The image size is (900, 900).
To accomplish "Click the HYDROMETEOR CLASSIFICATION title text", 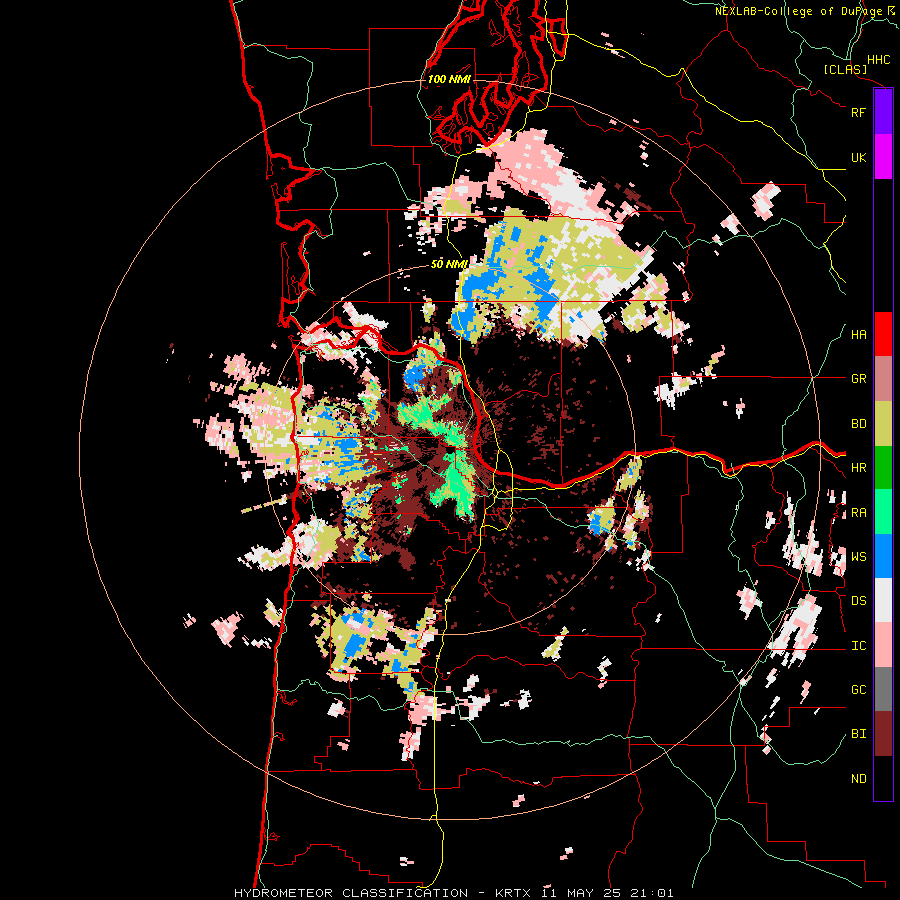I will (351, 893).
